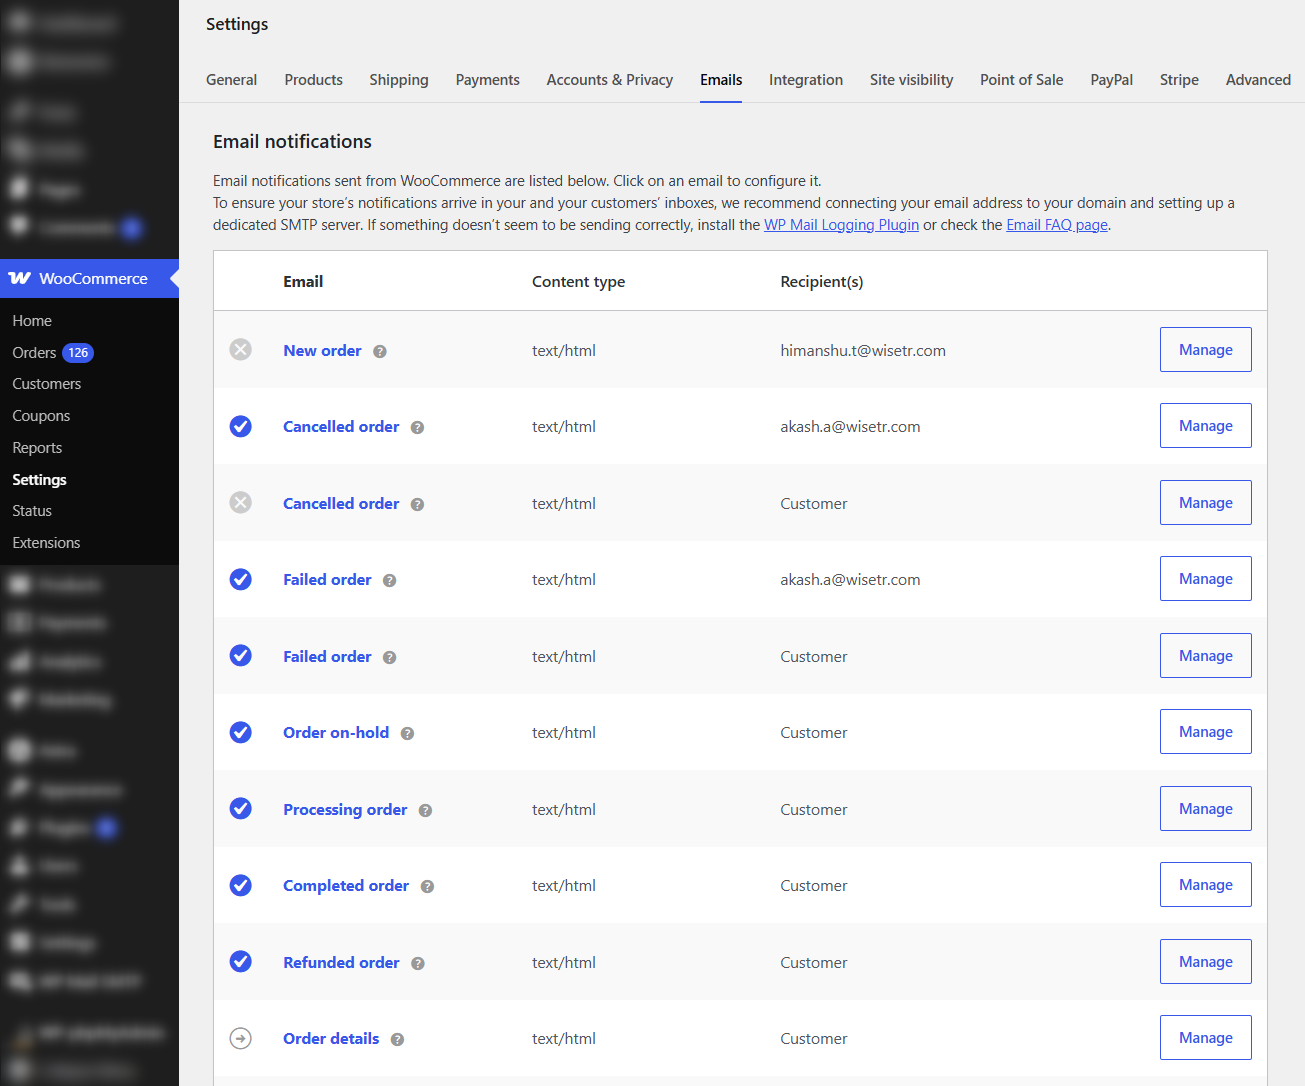Image resolution: width=1305 pixels, height=1086 pixels.
Task: Click Manage button for New order
Action: (x=1206, y=350)
